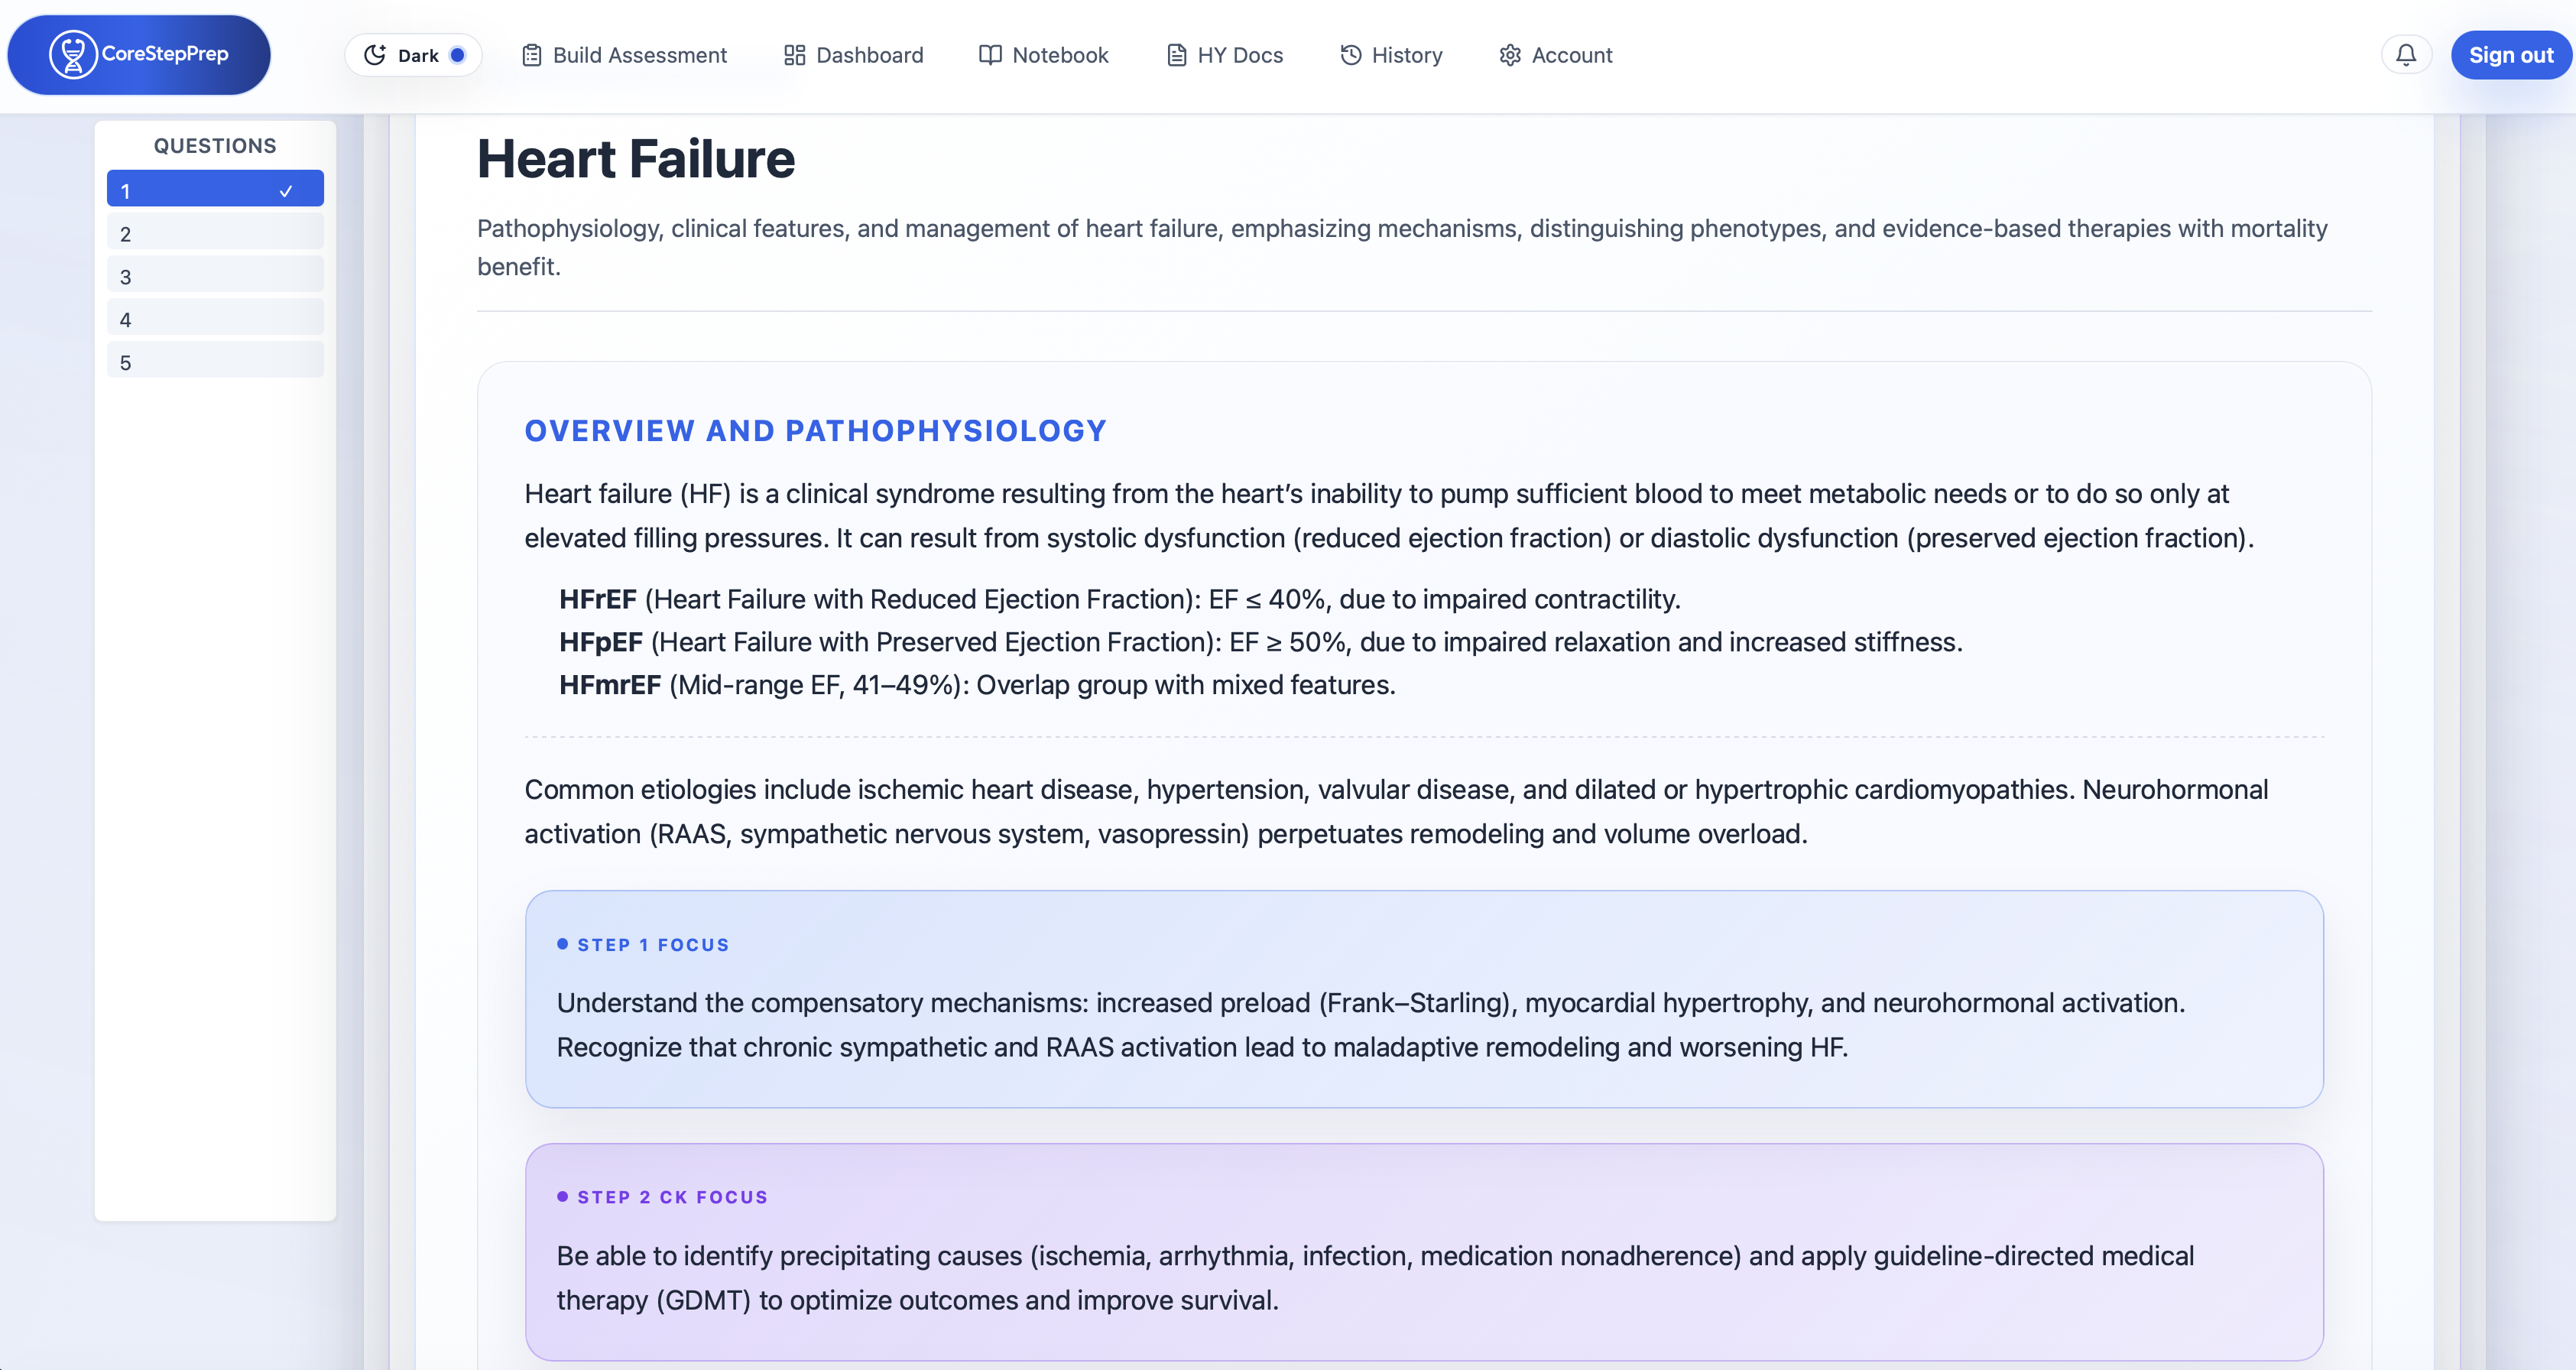The image size is (2576, 1370).
Task: Go to question 3
Action: (215, 275)
